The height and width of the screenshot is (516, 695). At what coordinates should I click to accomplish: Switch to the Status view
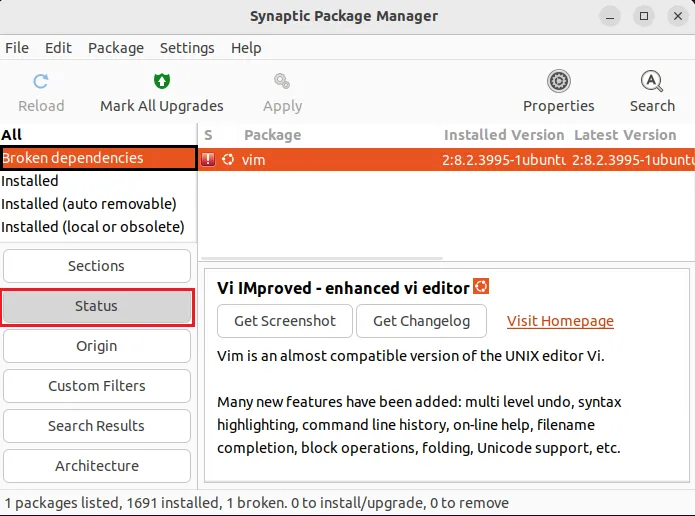pyautogui.click(x=97, y=306)
